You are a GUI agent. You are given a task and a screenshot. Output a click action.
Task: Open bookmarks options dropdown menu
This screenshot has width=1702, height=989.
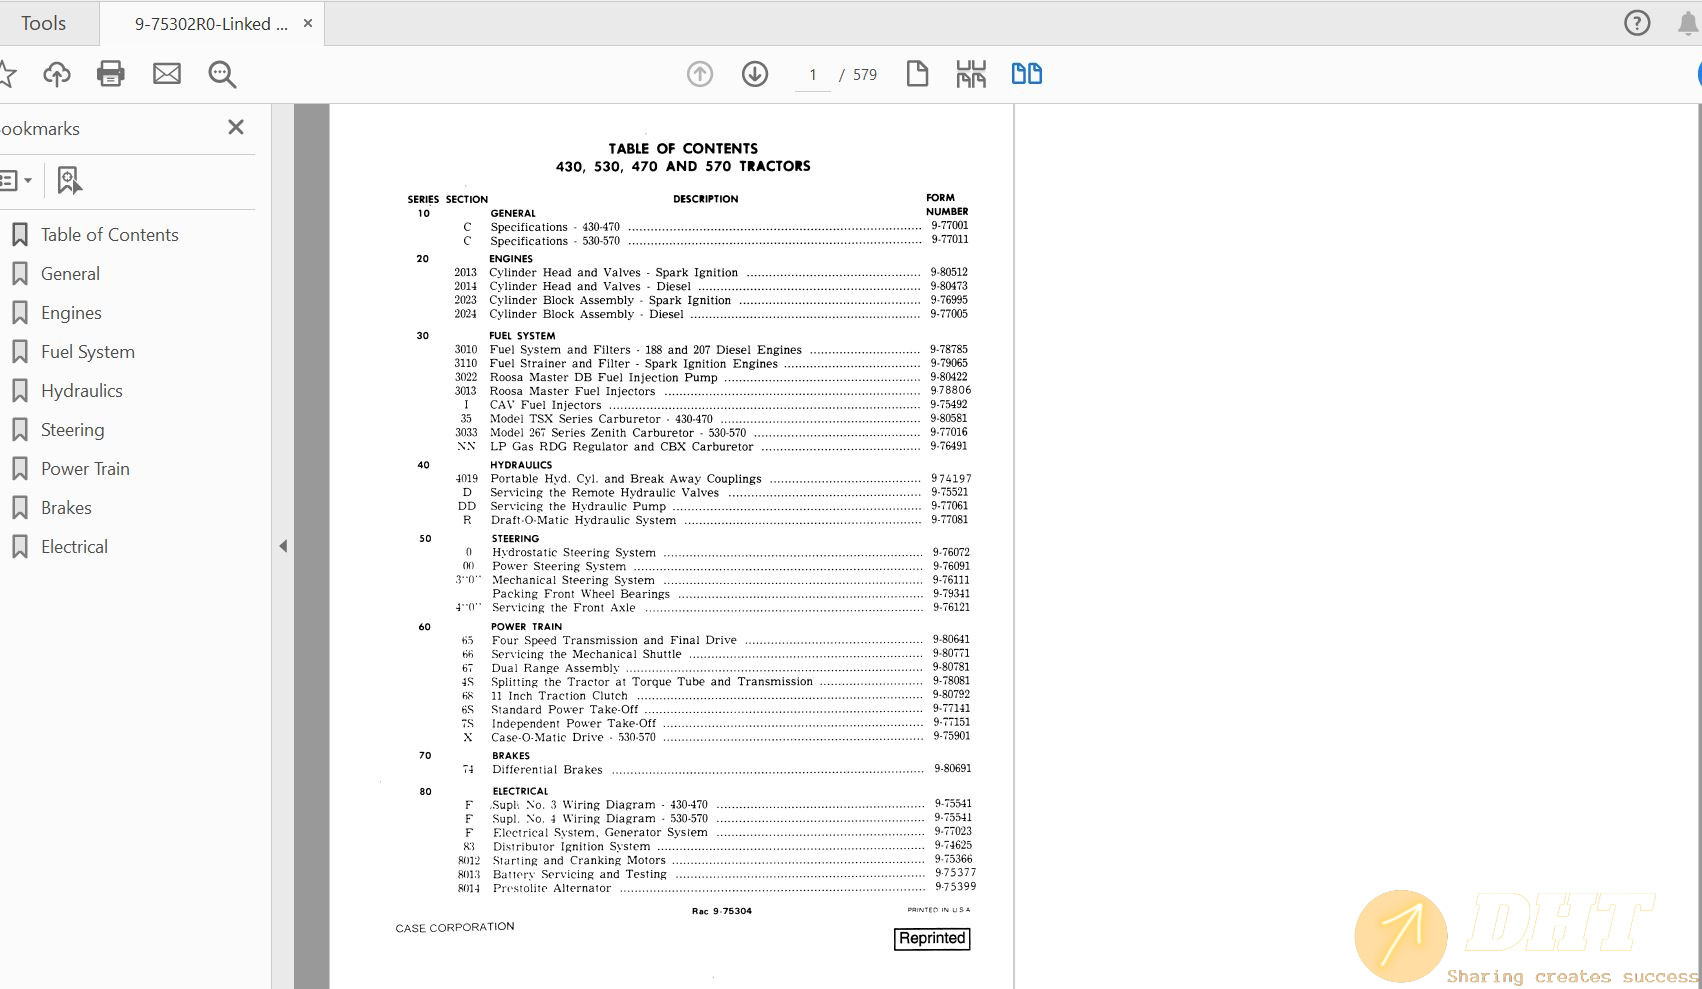tap(16, 181)
